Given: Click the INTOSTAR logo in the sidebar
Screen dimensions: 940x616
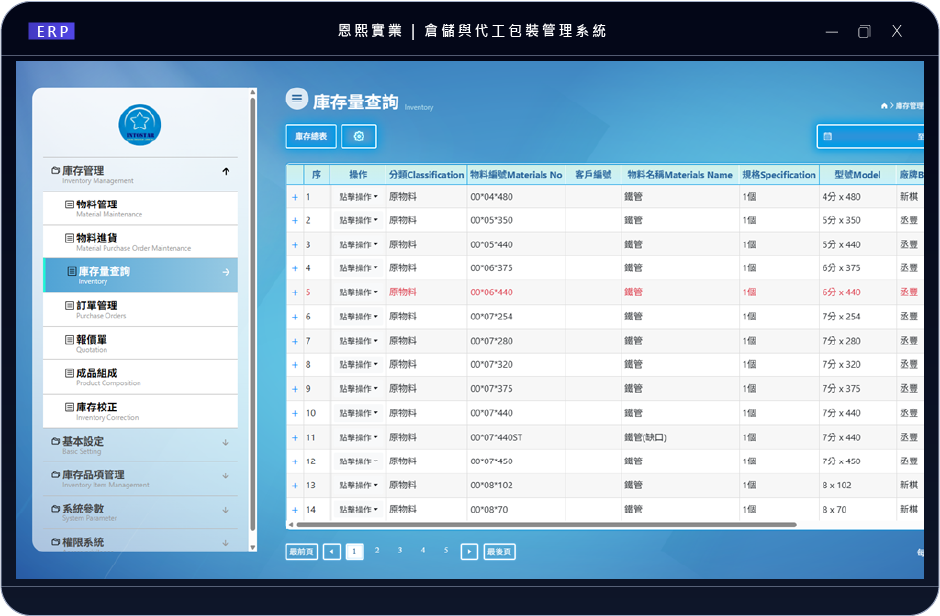Looking at the screenshot, I should coord(139,125).
